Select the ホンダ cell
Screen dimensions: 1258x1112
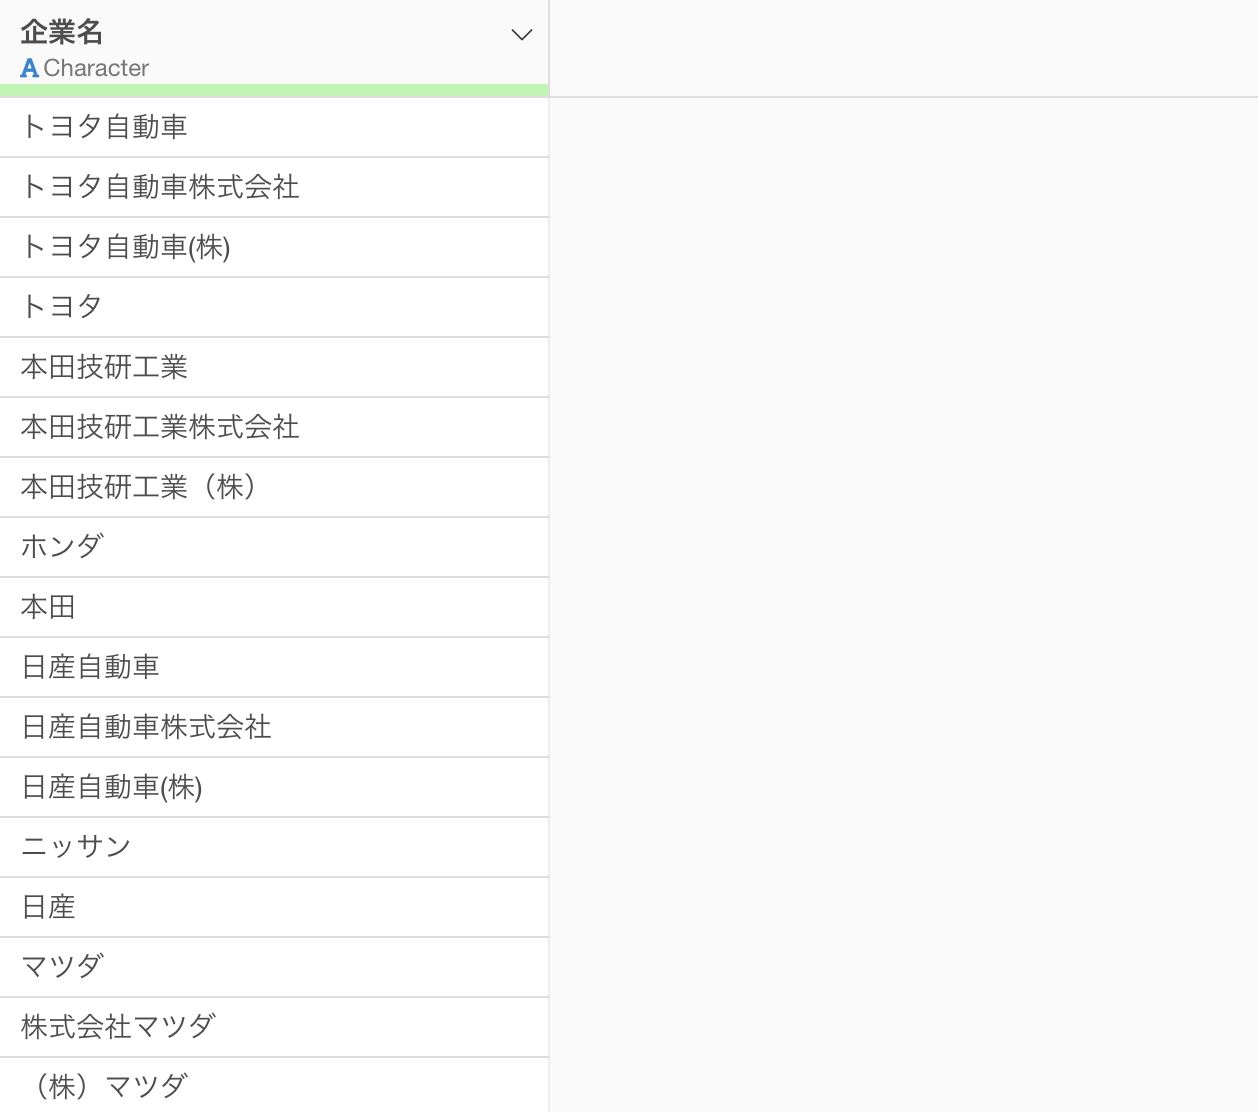[x=62, y=547]
